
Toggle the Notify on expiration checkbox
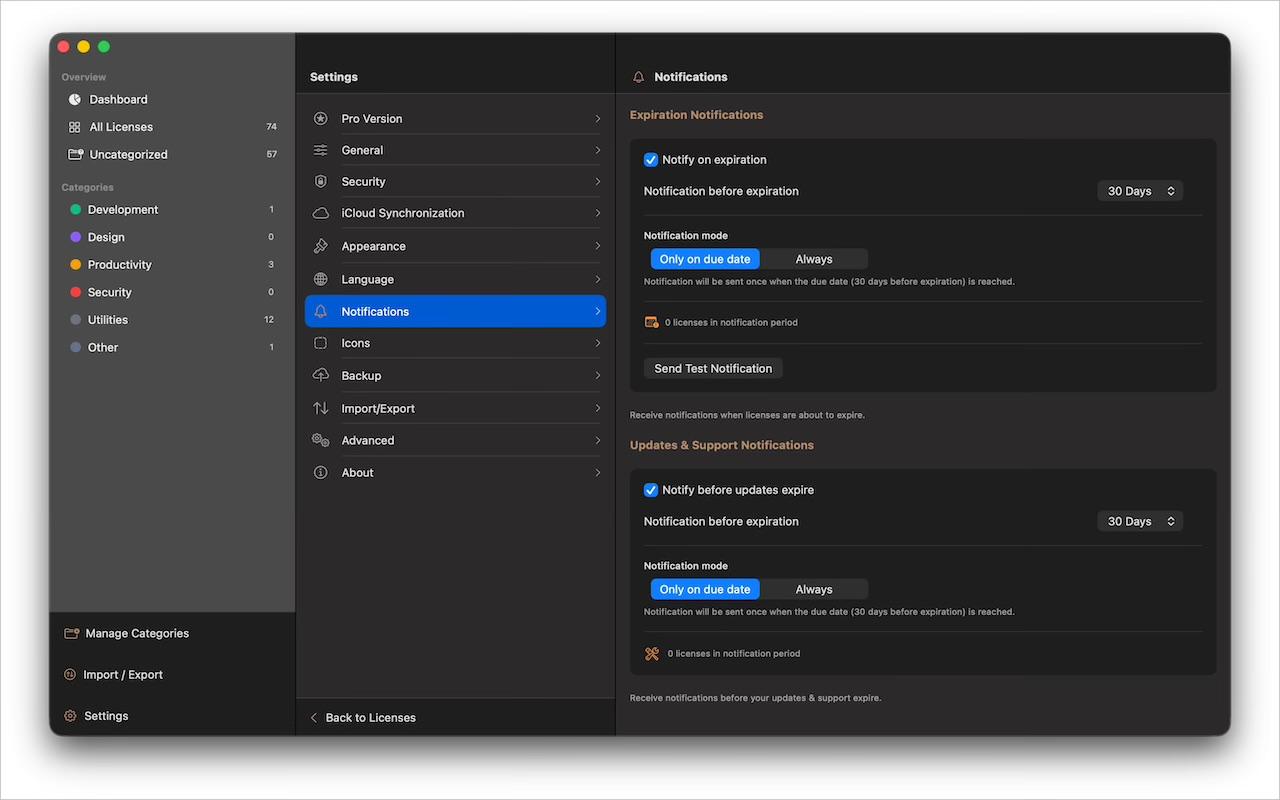pos(651,160)
